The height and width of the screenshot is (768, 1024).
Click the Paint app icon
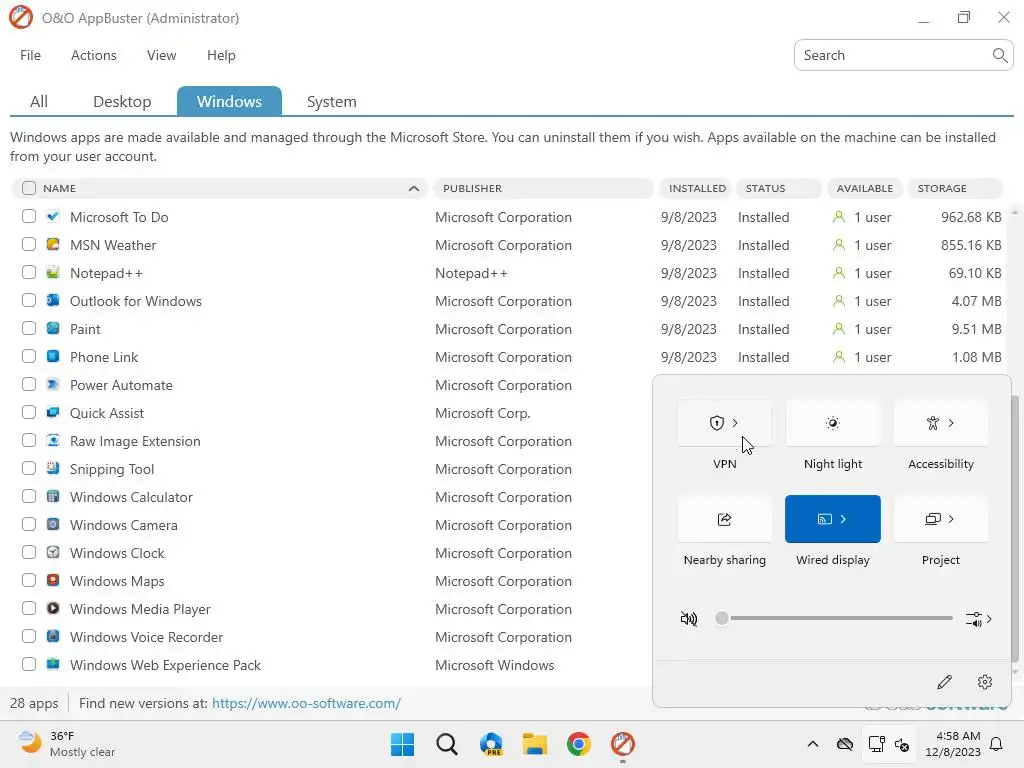tap(53, 328)
